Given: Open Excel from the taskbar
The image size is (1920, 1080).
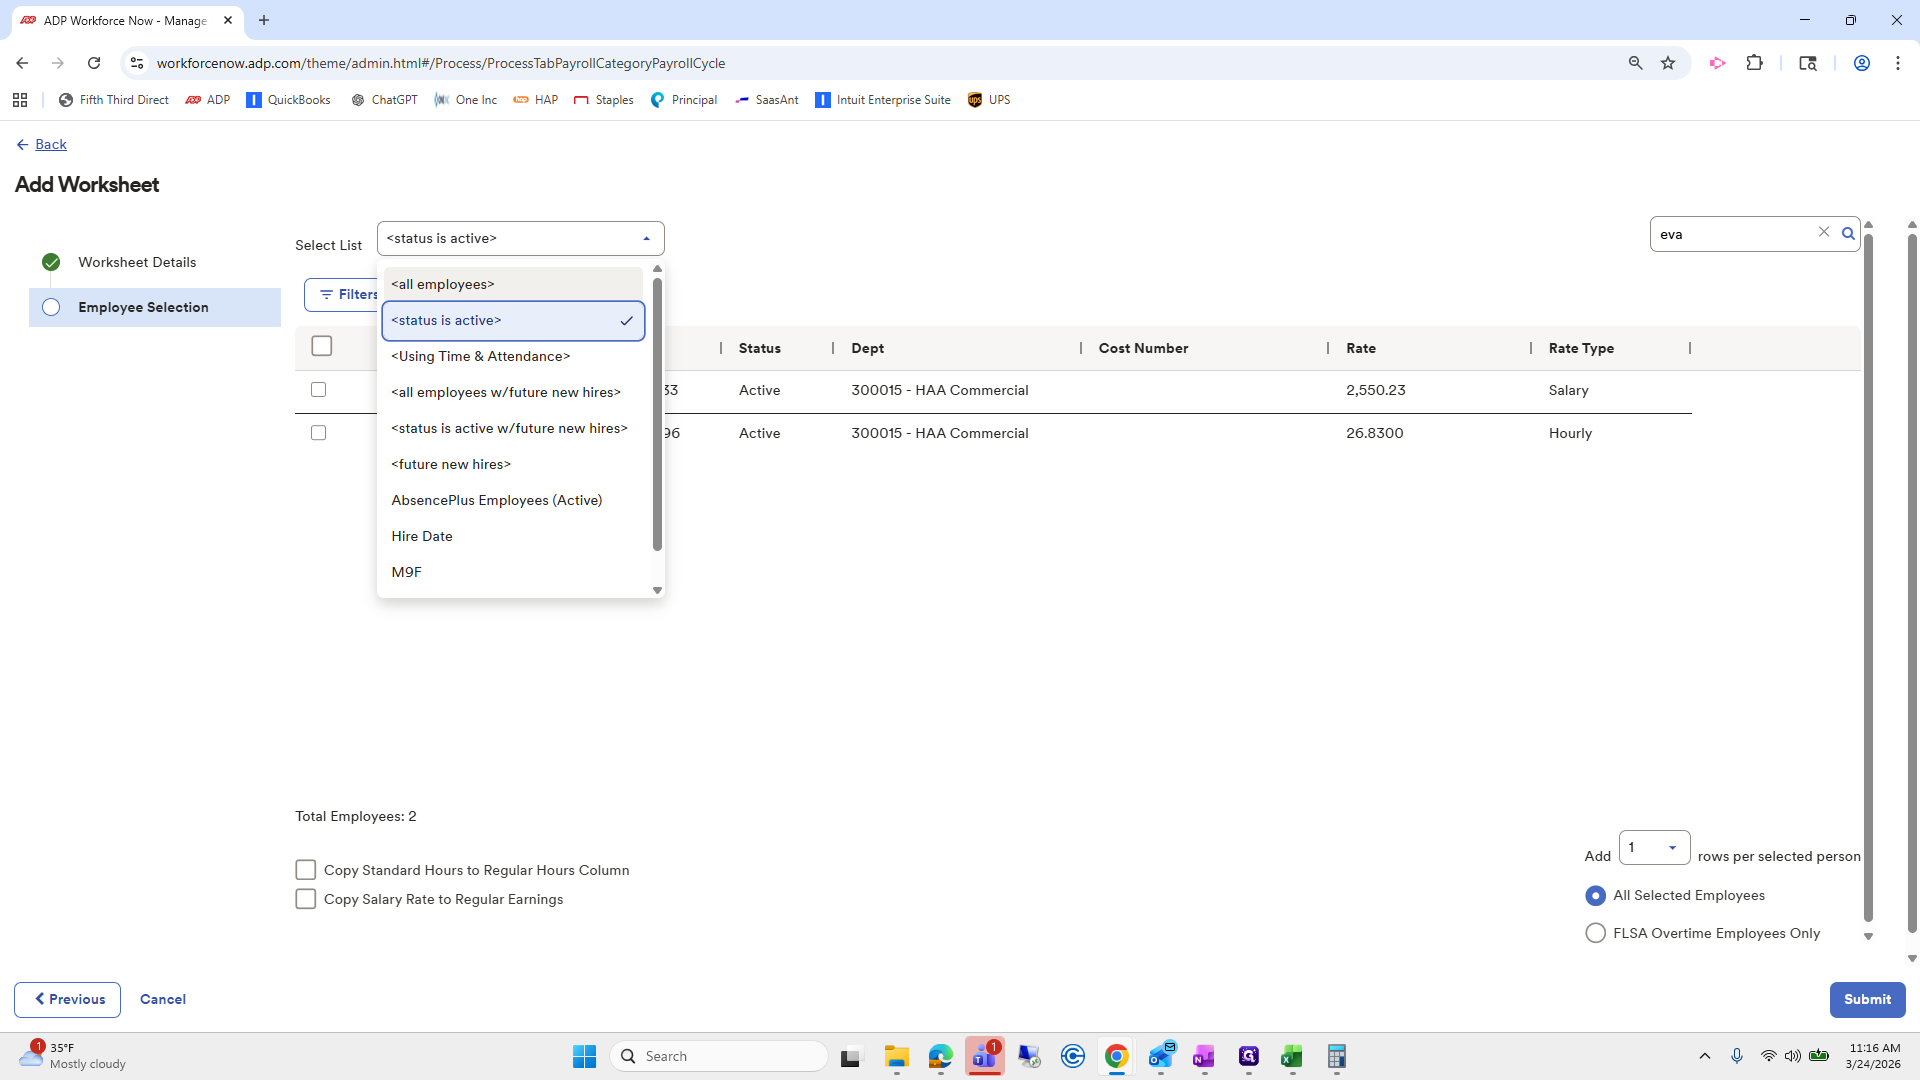Looking at the screenshot, I should [1292, 1057].
